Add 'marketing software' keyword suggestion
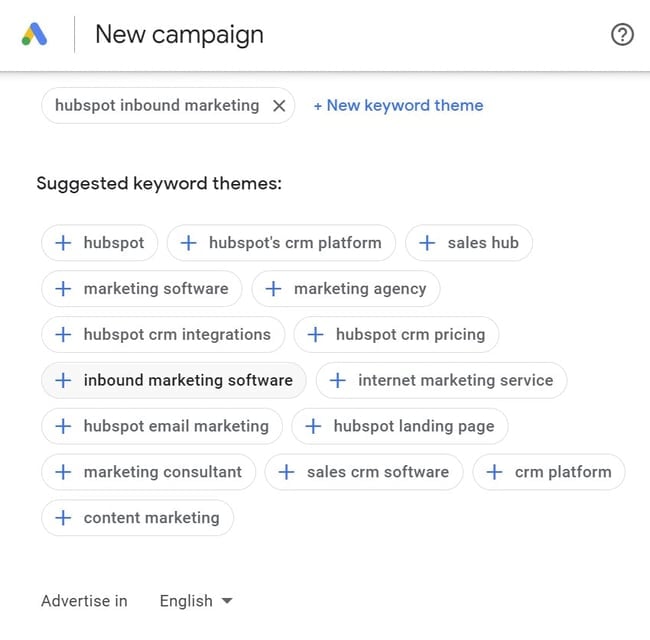 (142, 288)
